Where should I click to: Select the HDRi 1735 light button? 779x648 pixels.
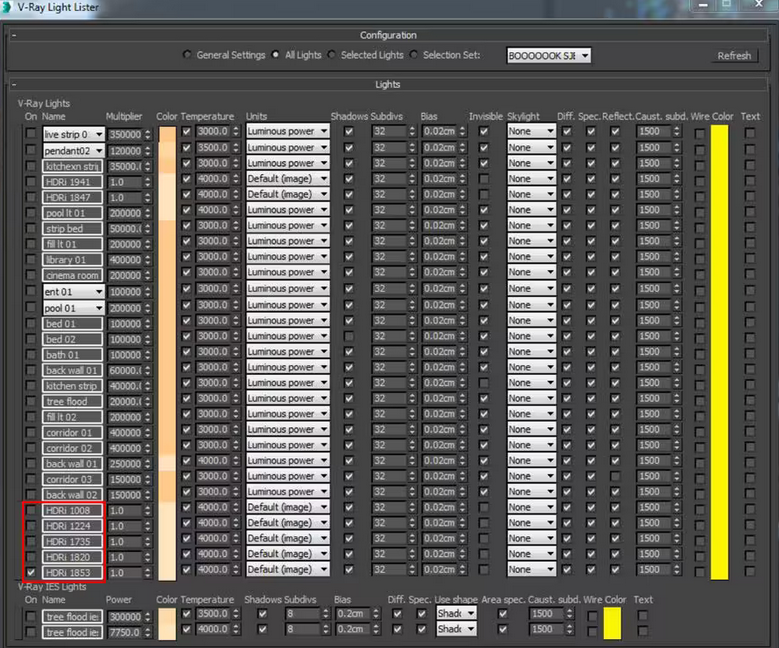coord(73,542)
